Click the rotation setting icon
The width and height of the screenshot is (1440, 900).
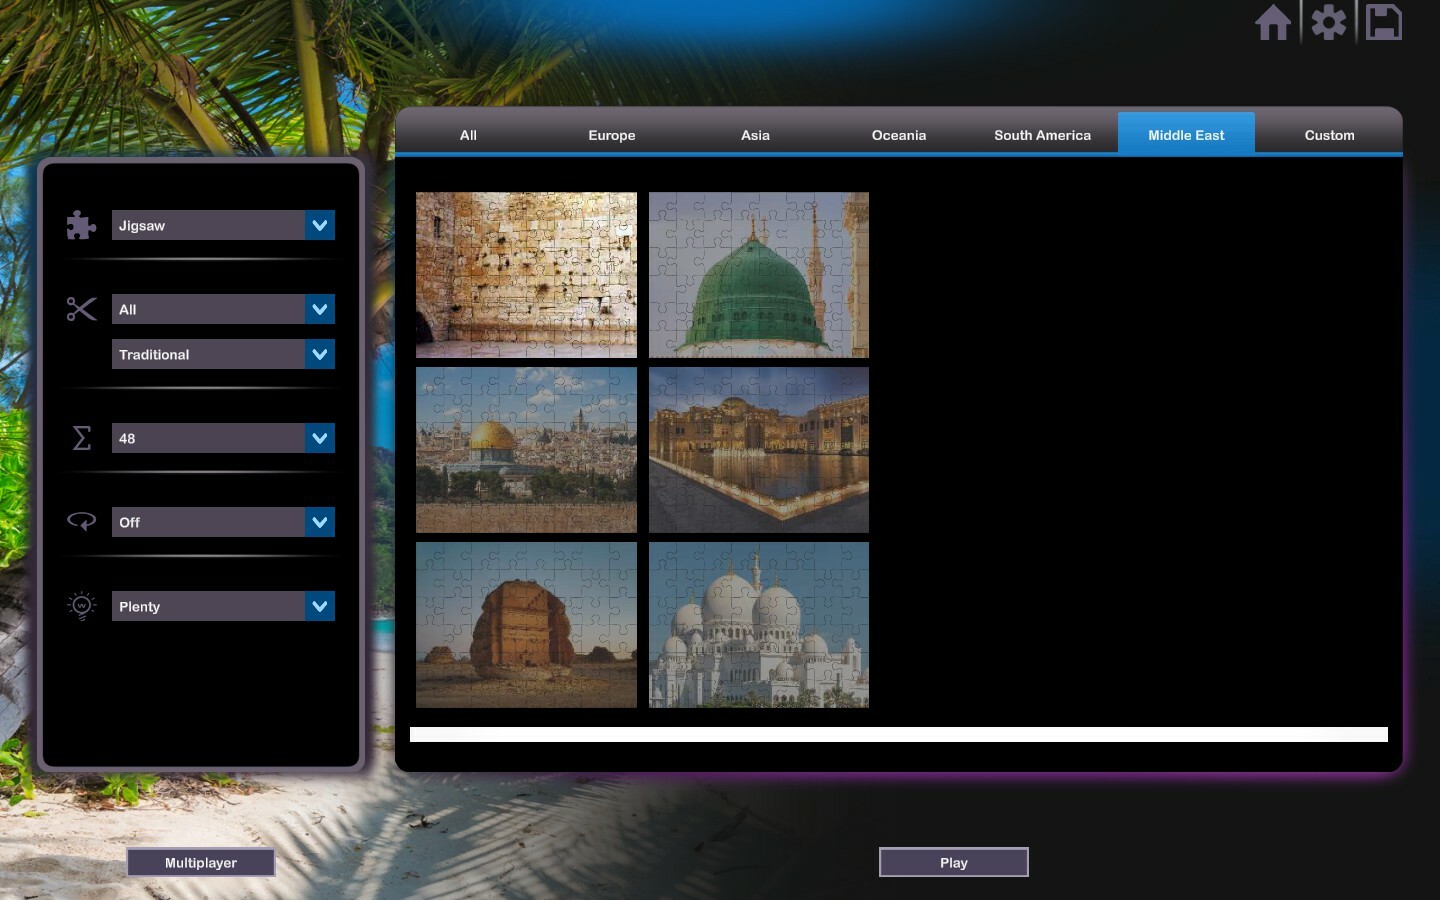click(x=81, y=521)
